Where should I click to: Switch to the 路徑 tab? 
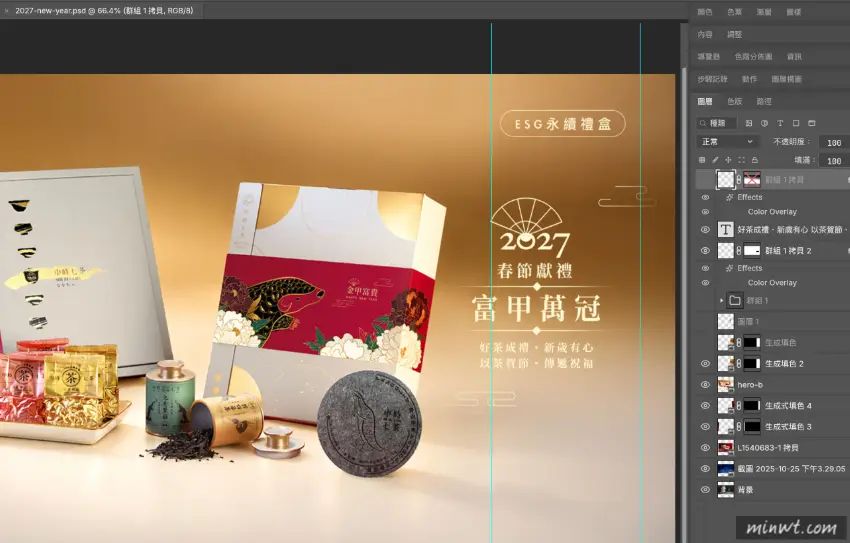(x=764, y=101)
